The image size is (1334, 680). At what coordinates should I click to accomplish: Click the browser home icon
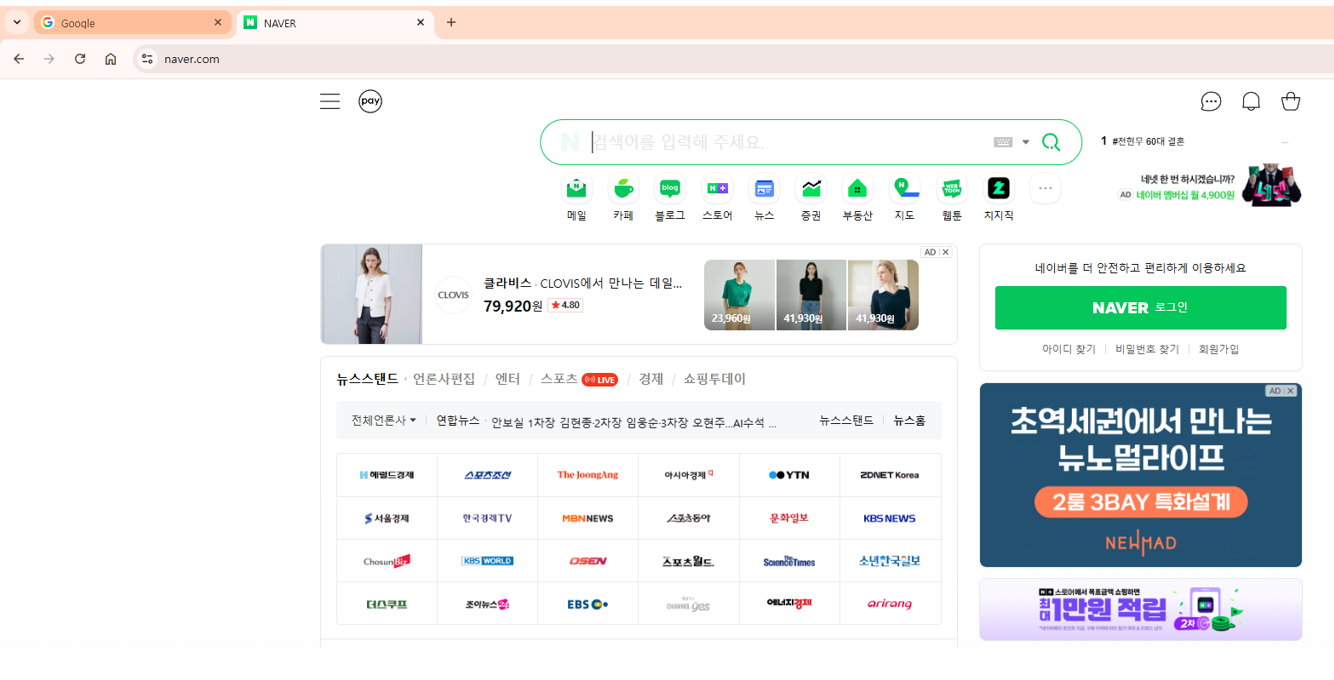tap(111, 59)
